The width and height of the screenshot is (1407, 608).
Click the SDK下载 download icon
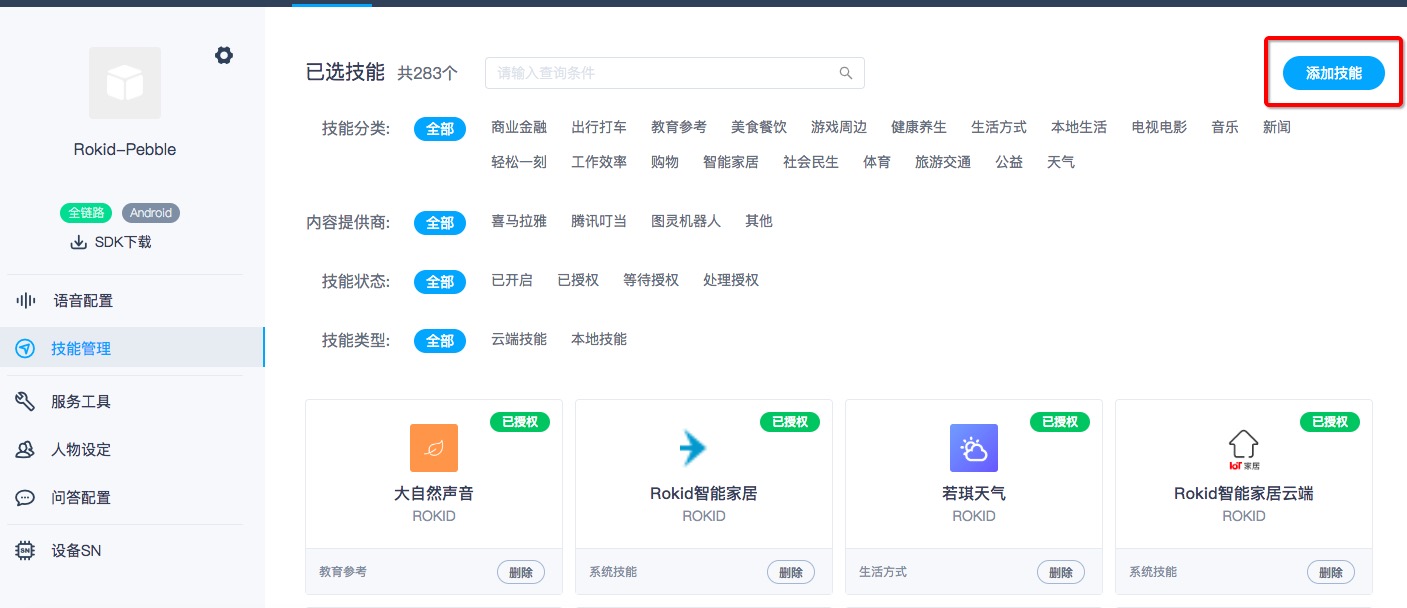tap(78, 242)
